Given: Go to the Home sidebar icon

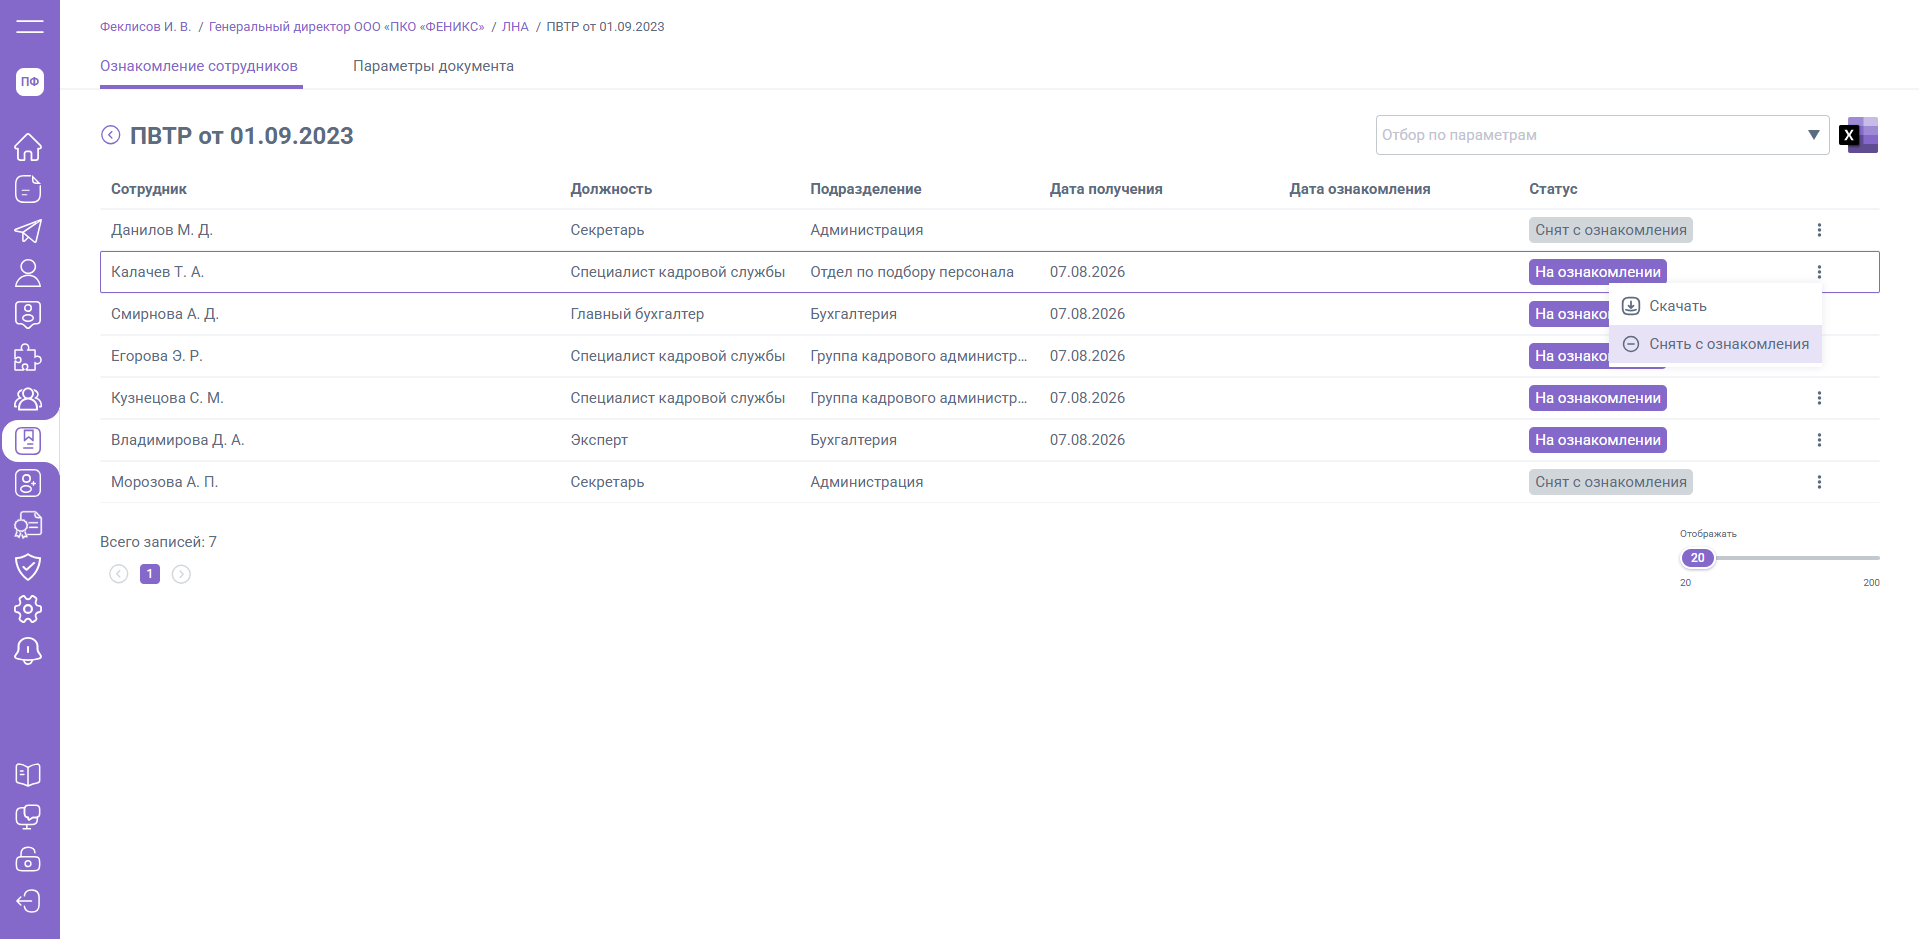Looking at the screenshot, I should (x=28, y=147).
